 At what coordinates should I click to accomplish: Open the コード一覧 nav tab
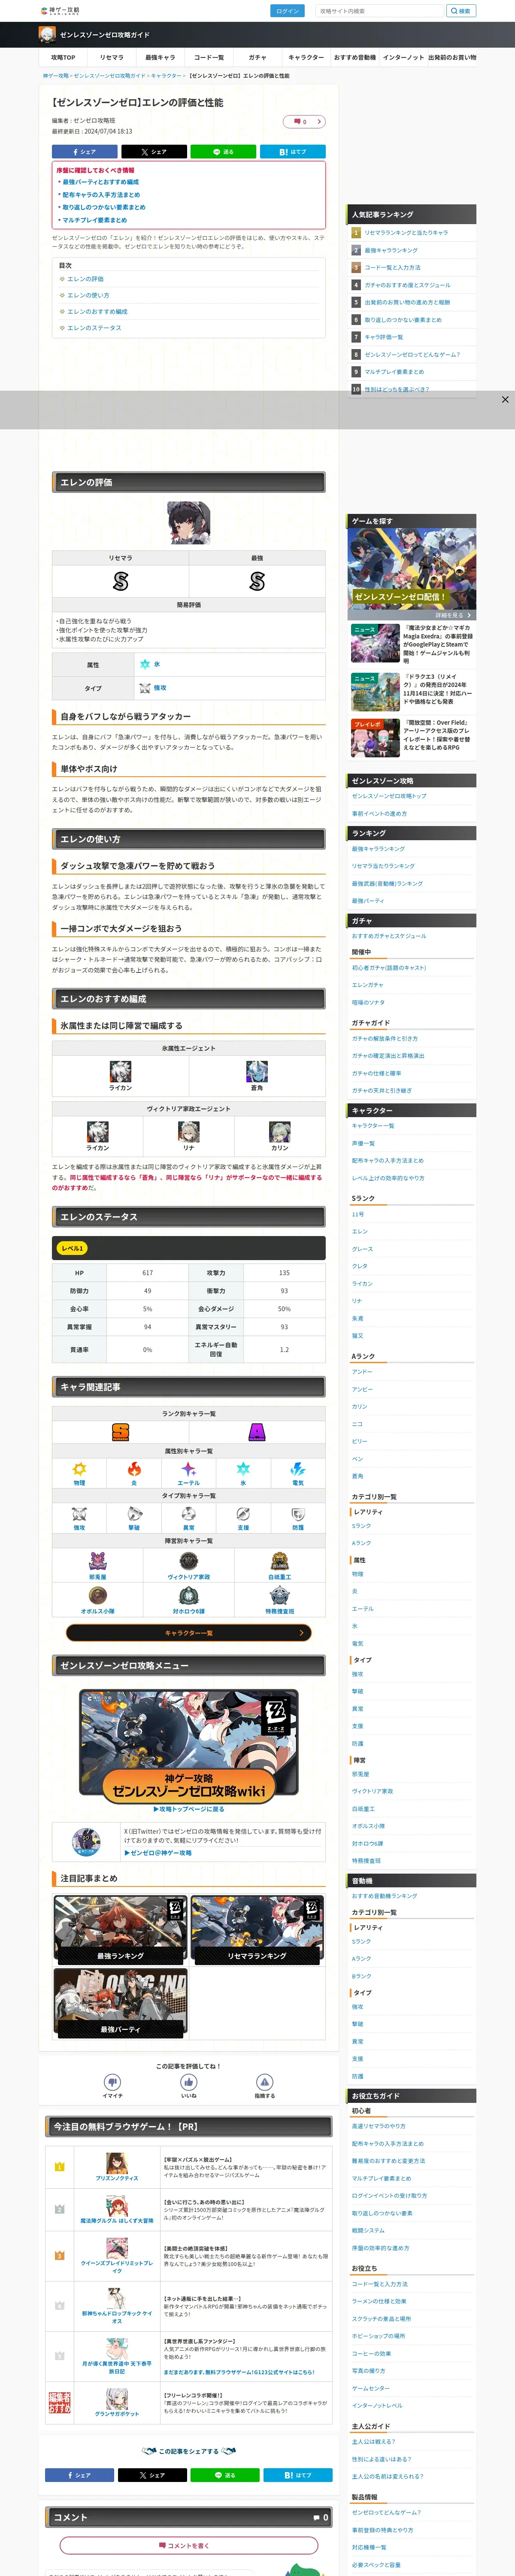coord(209,57)
